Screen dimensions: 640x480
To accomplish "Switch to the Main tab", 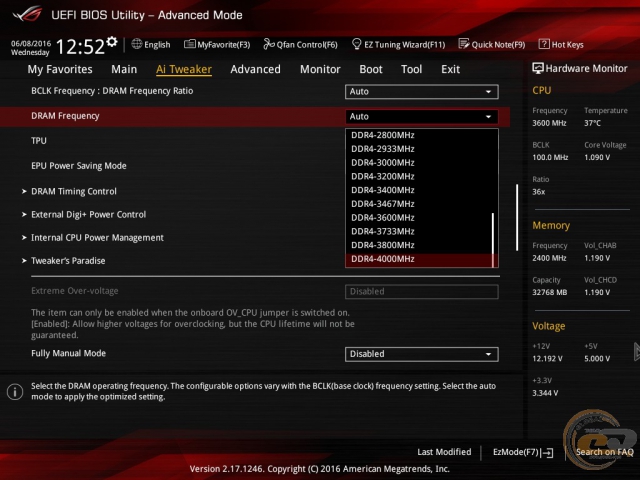I will click(x=124, y=69).
